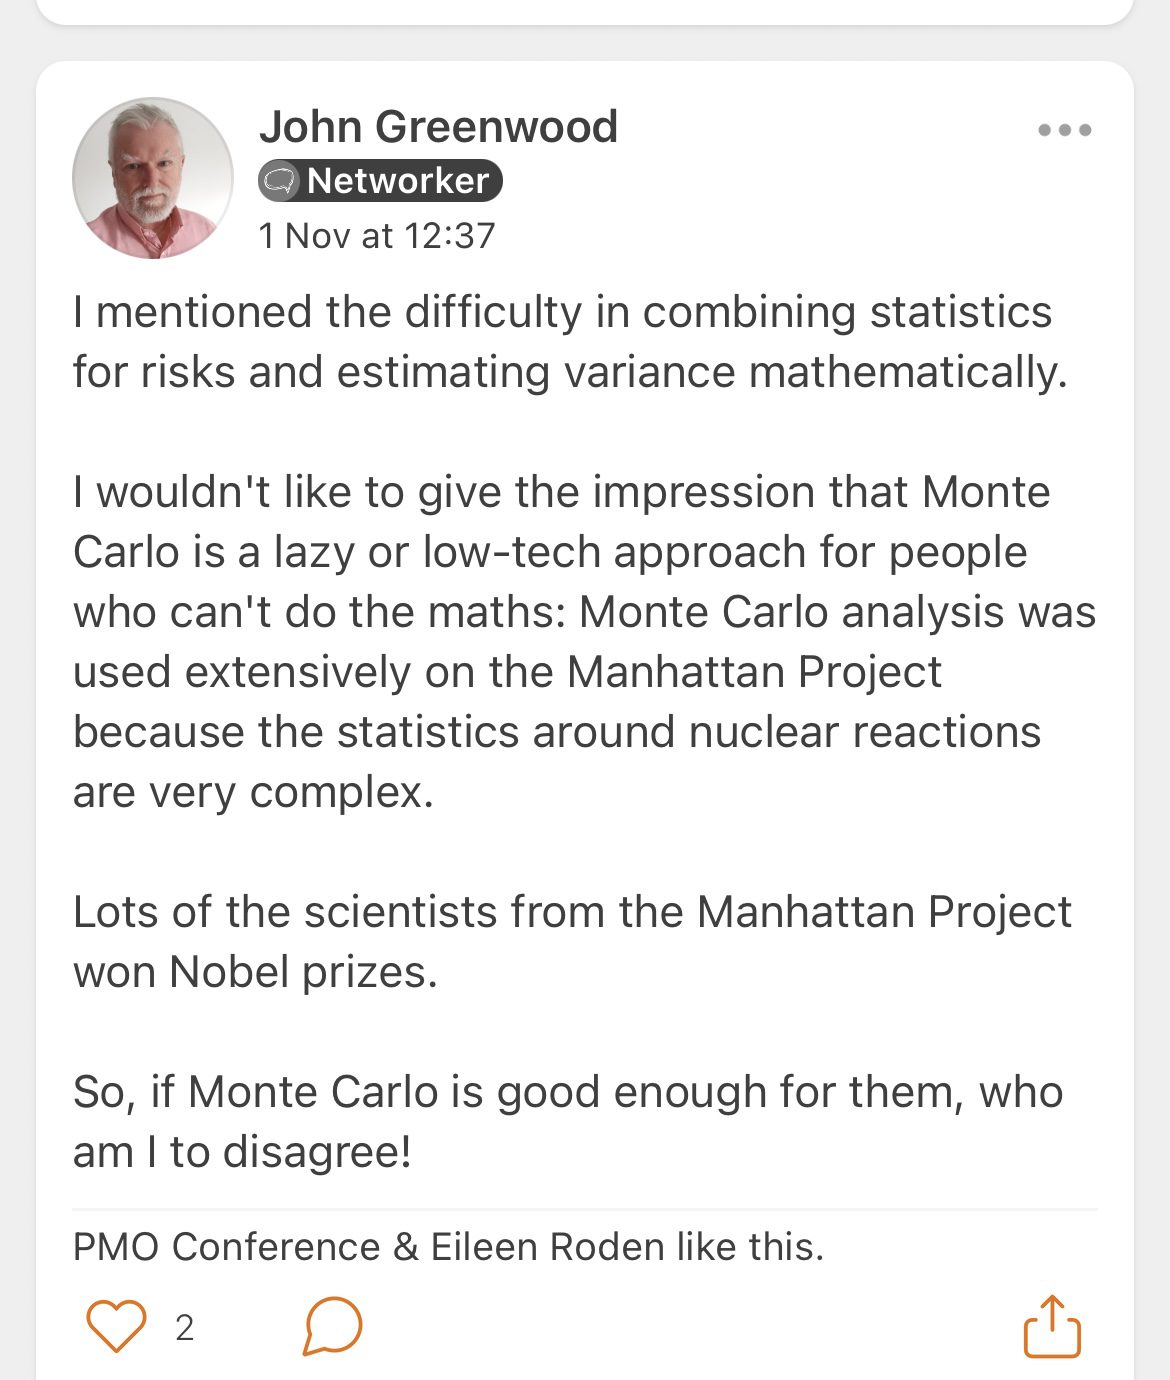Tap the closing line "So, if Monte Carlo"
1170x1380 pixels.
pyautogui.click(x=567, y=1122)
